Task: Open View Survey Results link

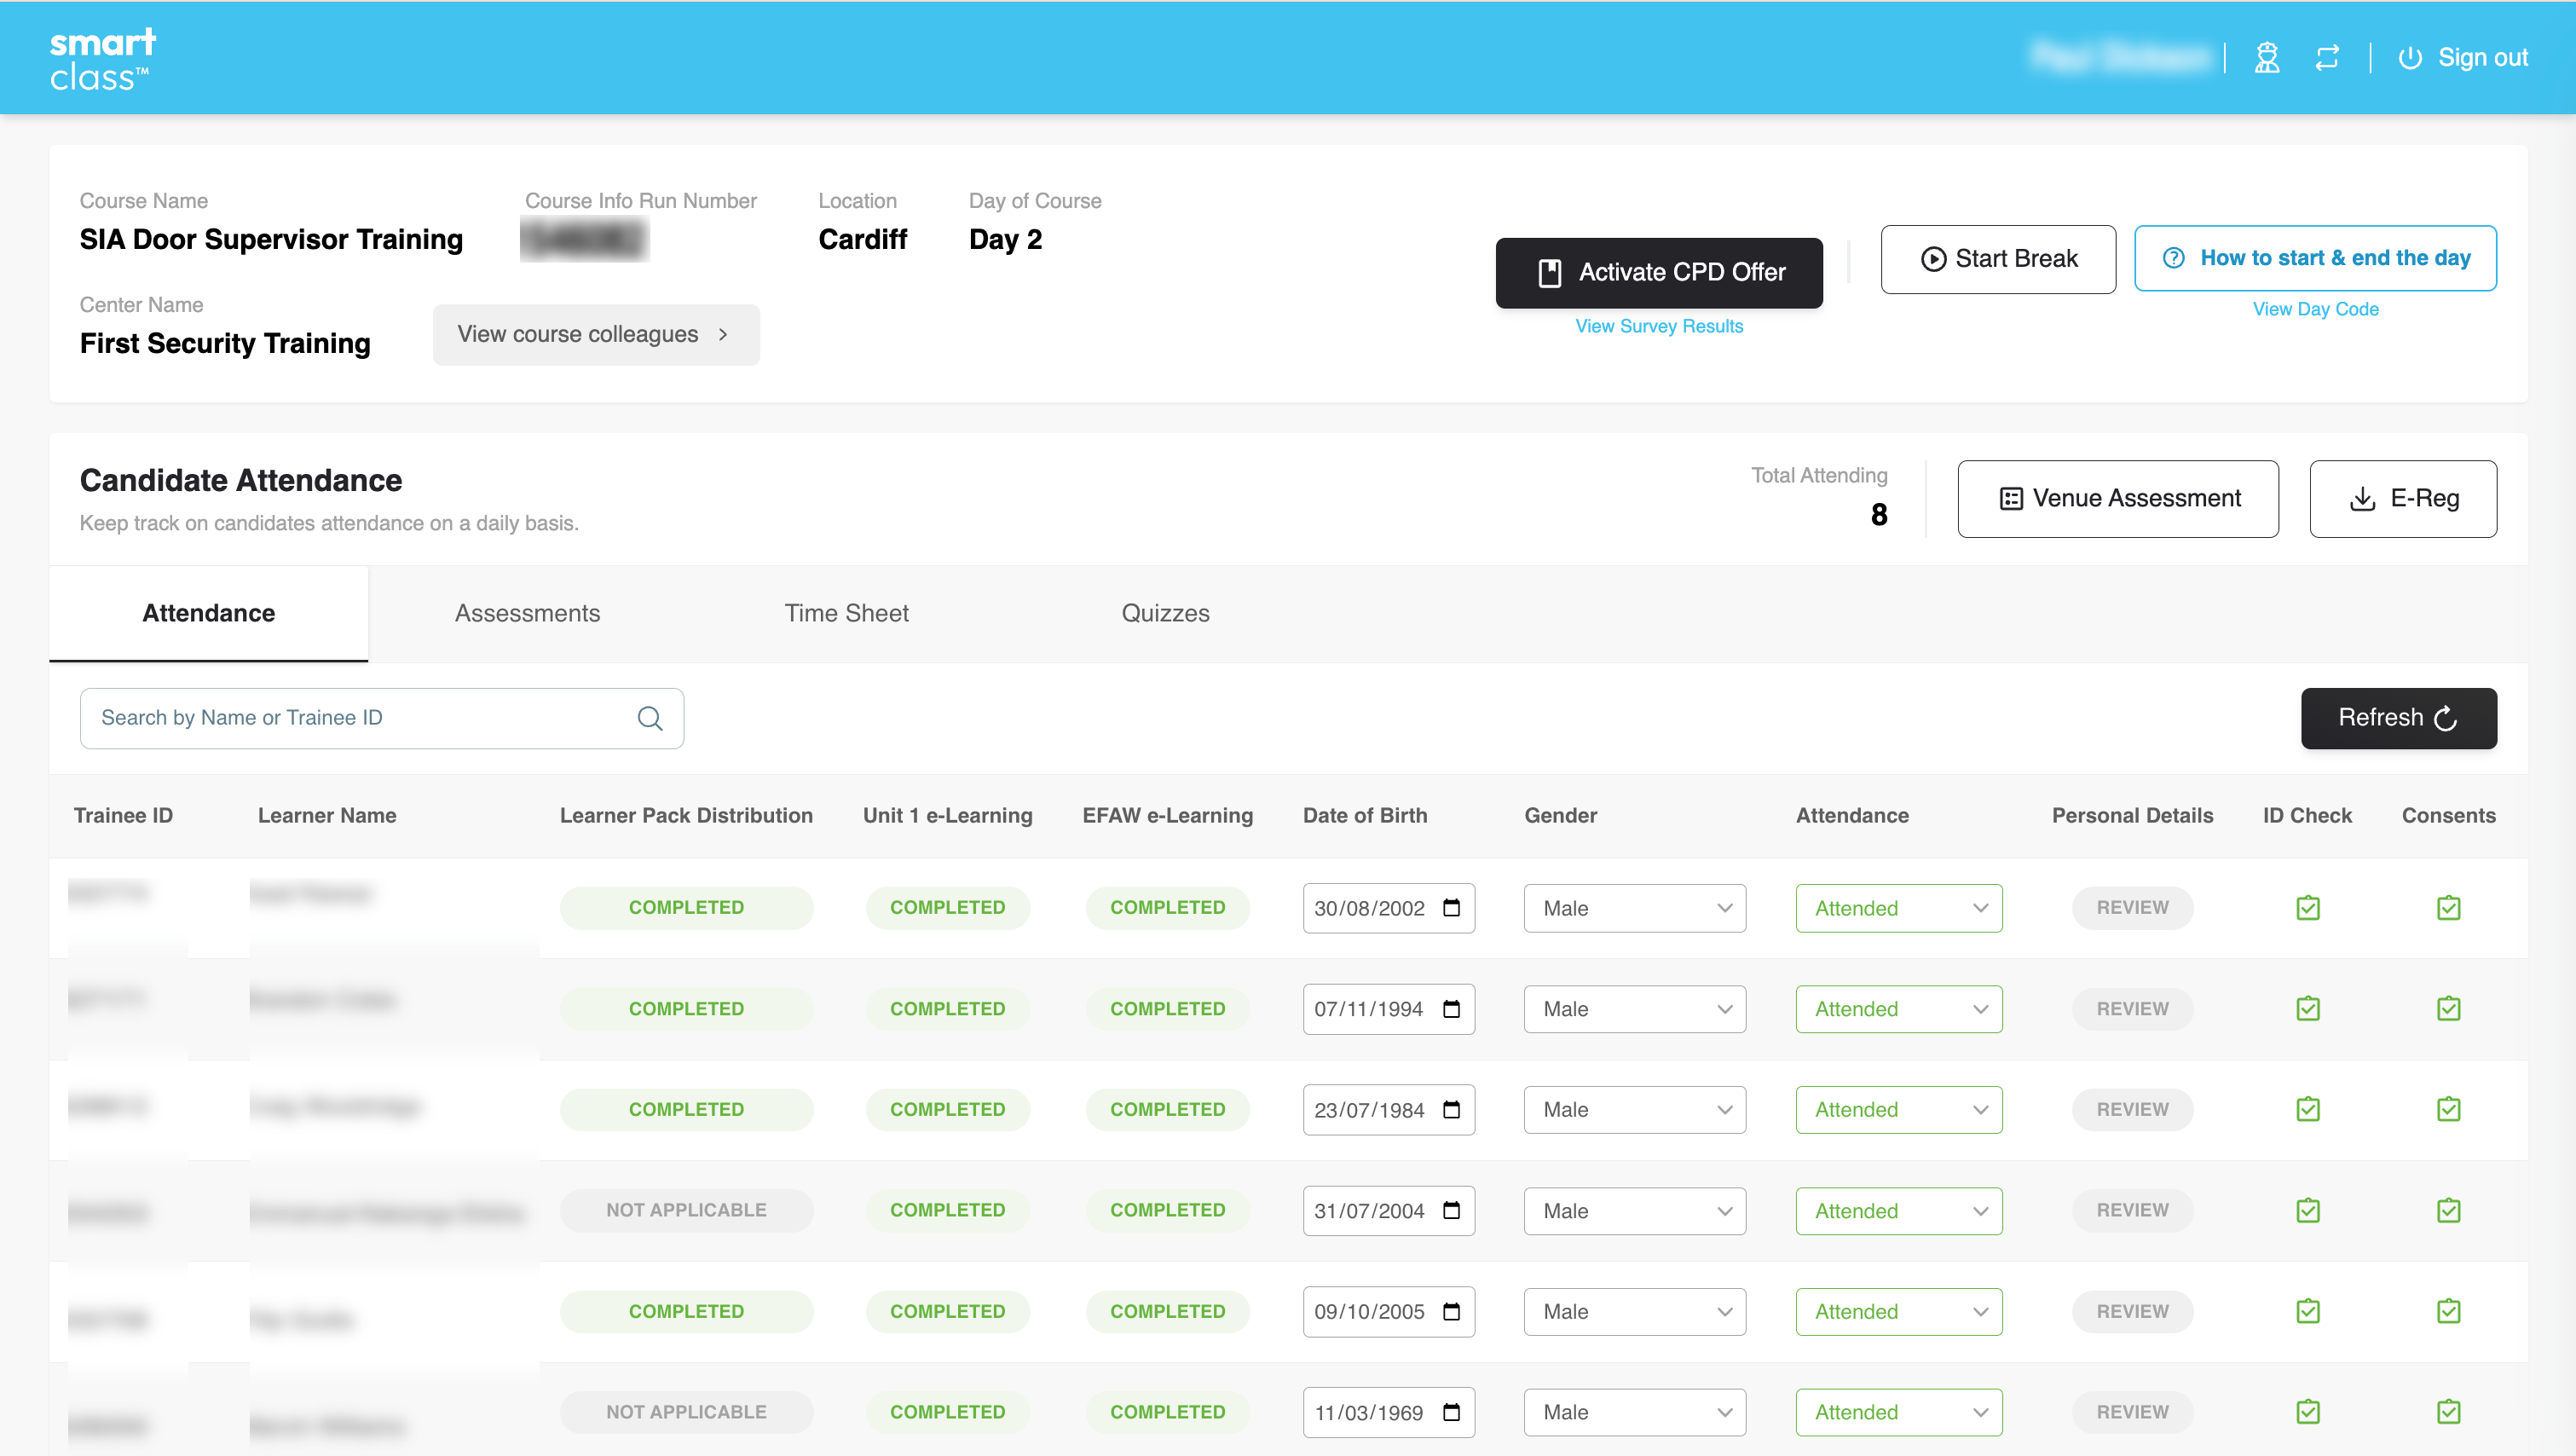Action: [x=1659, y=326]
